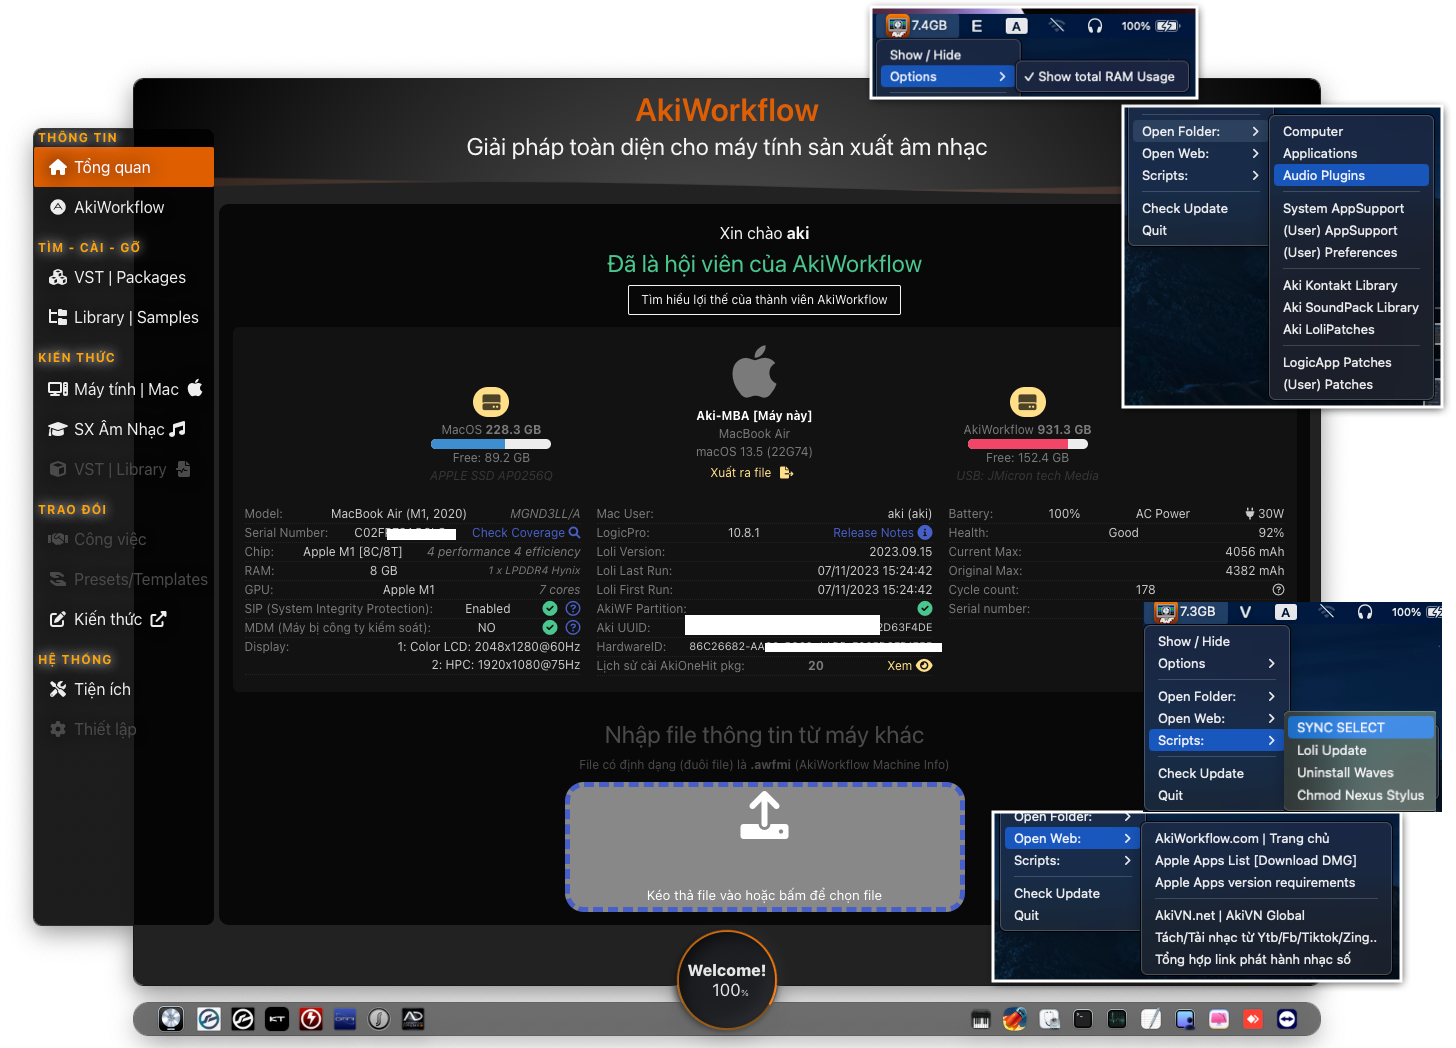Open the LogicPro Release Notes link
Image resolution: width=1456 pixels, height=1048 pixels.
click(872, 532)
